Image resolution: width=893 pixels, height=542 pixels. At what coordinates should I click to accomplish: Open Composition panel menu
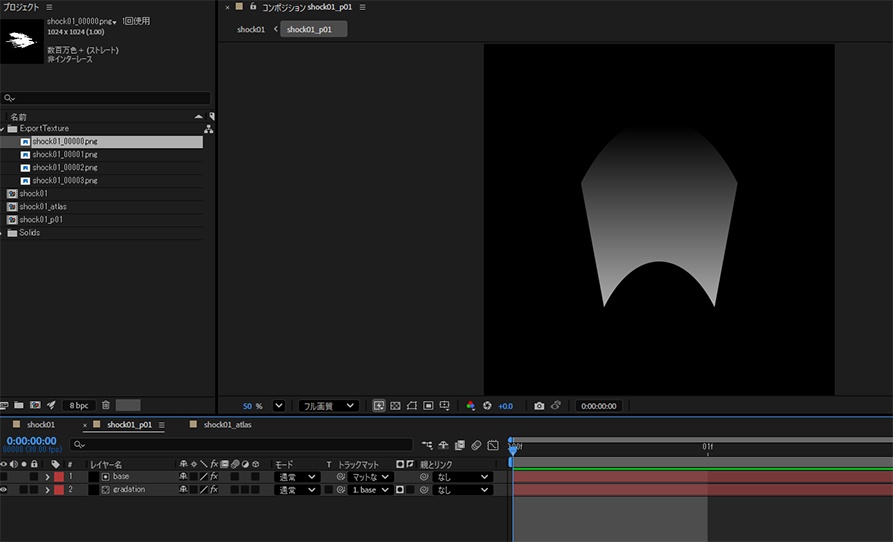pos(362,7)
